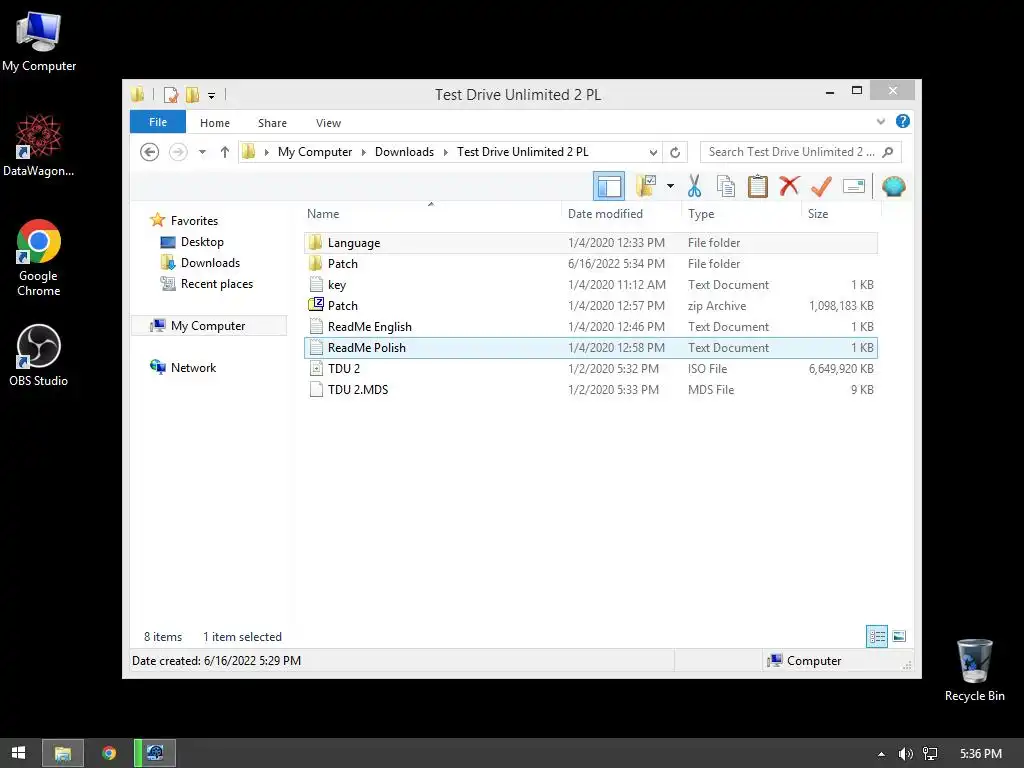Open the File ribbon tab

pos(158,122)
